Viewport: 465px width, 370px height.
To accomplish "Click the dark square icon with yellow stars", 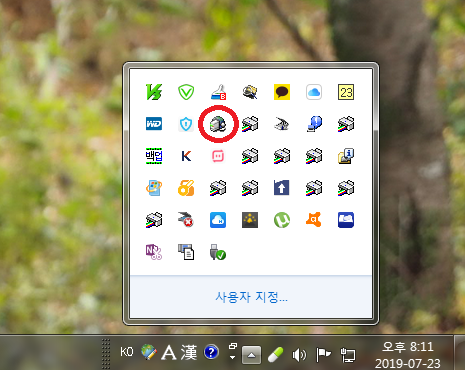I will point(250,220).
